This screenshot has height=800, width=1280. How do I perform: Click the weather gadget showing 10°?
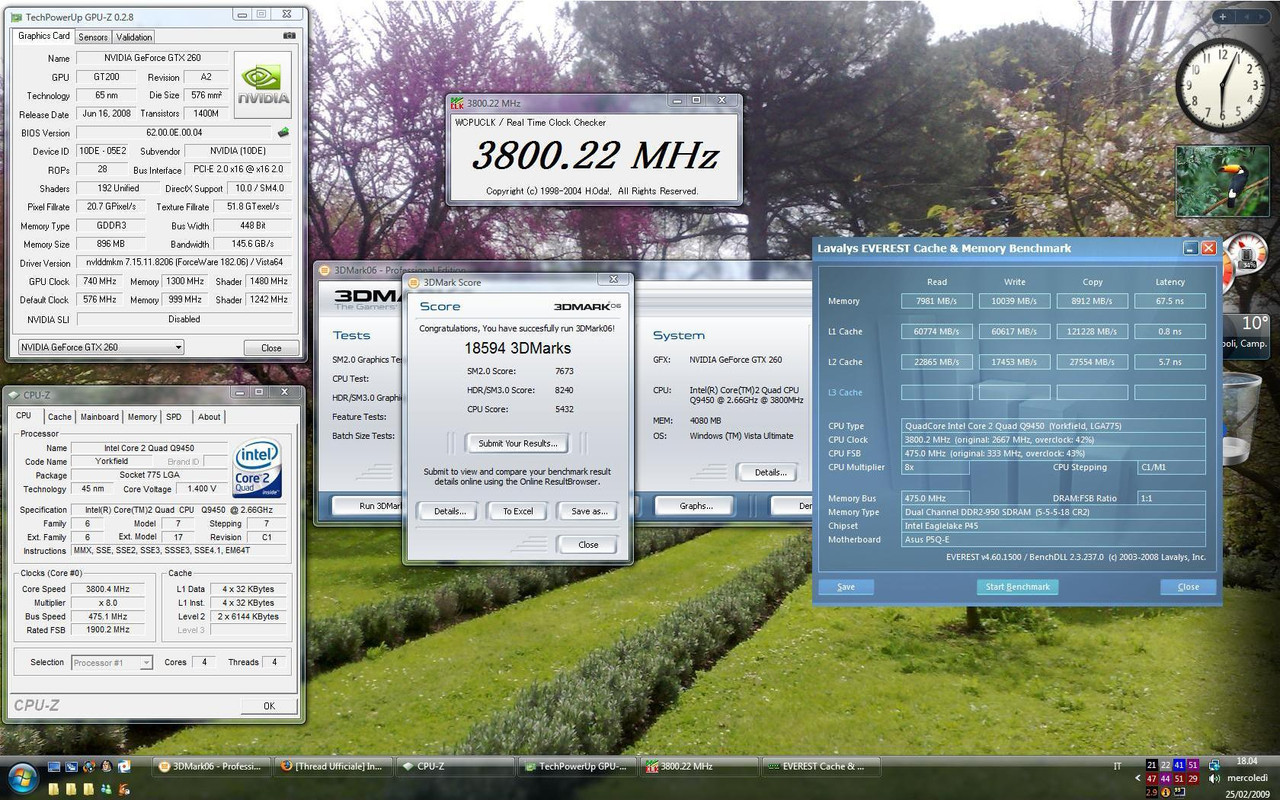pos(1246,338)
